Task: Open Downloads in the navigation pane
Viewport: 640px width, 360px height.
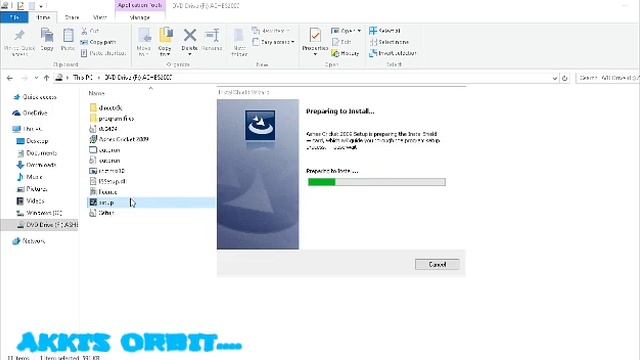Action: point(36,165)
